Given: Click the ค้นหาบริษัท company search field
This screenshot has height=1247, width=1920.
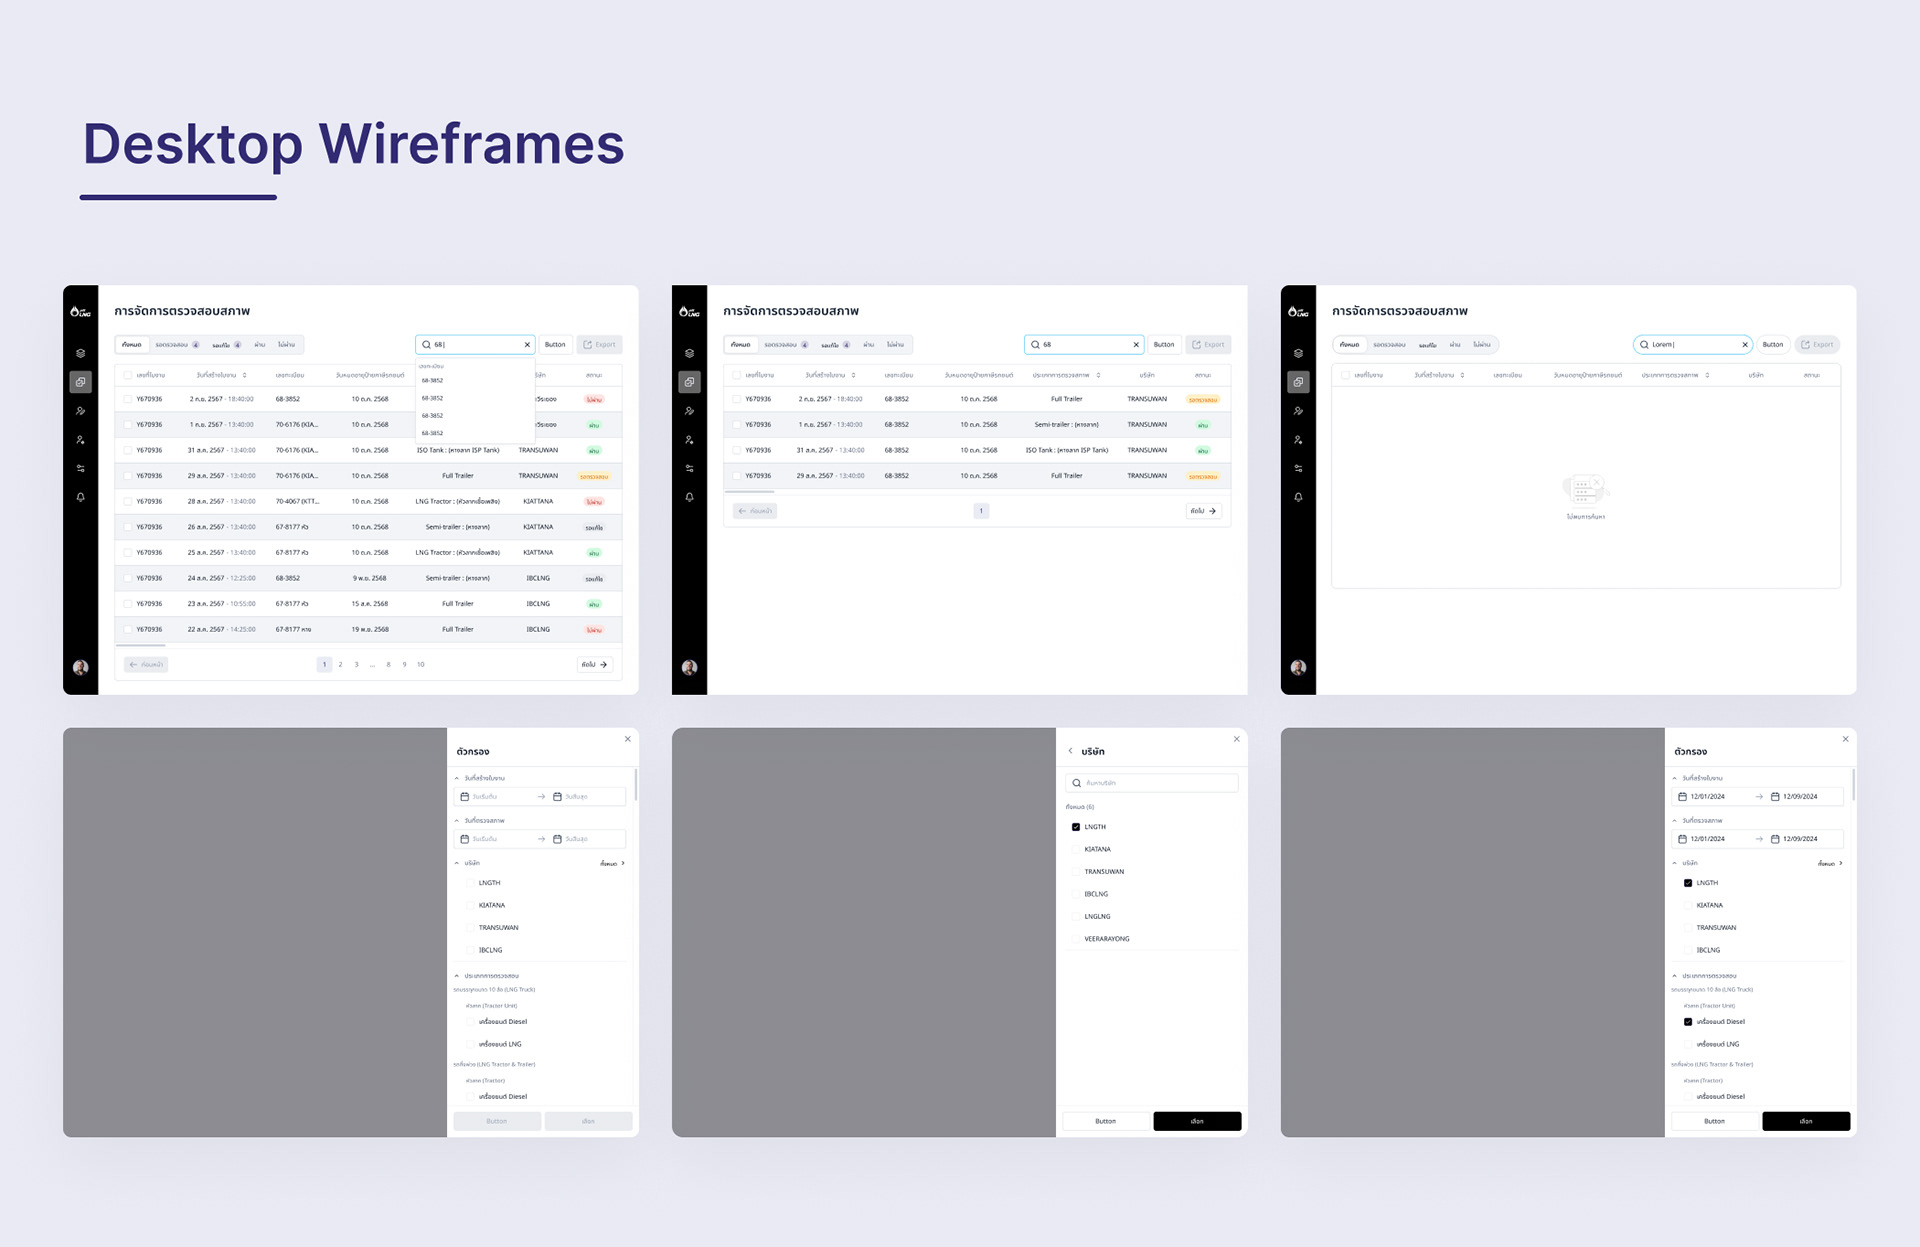Looking at the screenshot, I should [1152, 783].
